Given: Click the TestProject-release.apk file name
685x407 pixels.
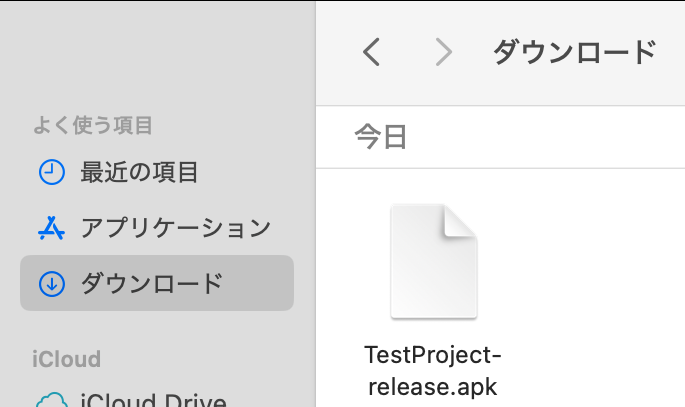Looking at the screenshot, I should tap(433, 370).
